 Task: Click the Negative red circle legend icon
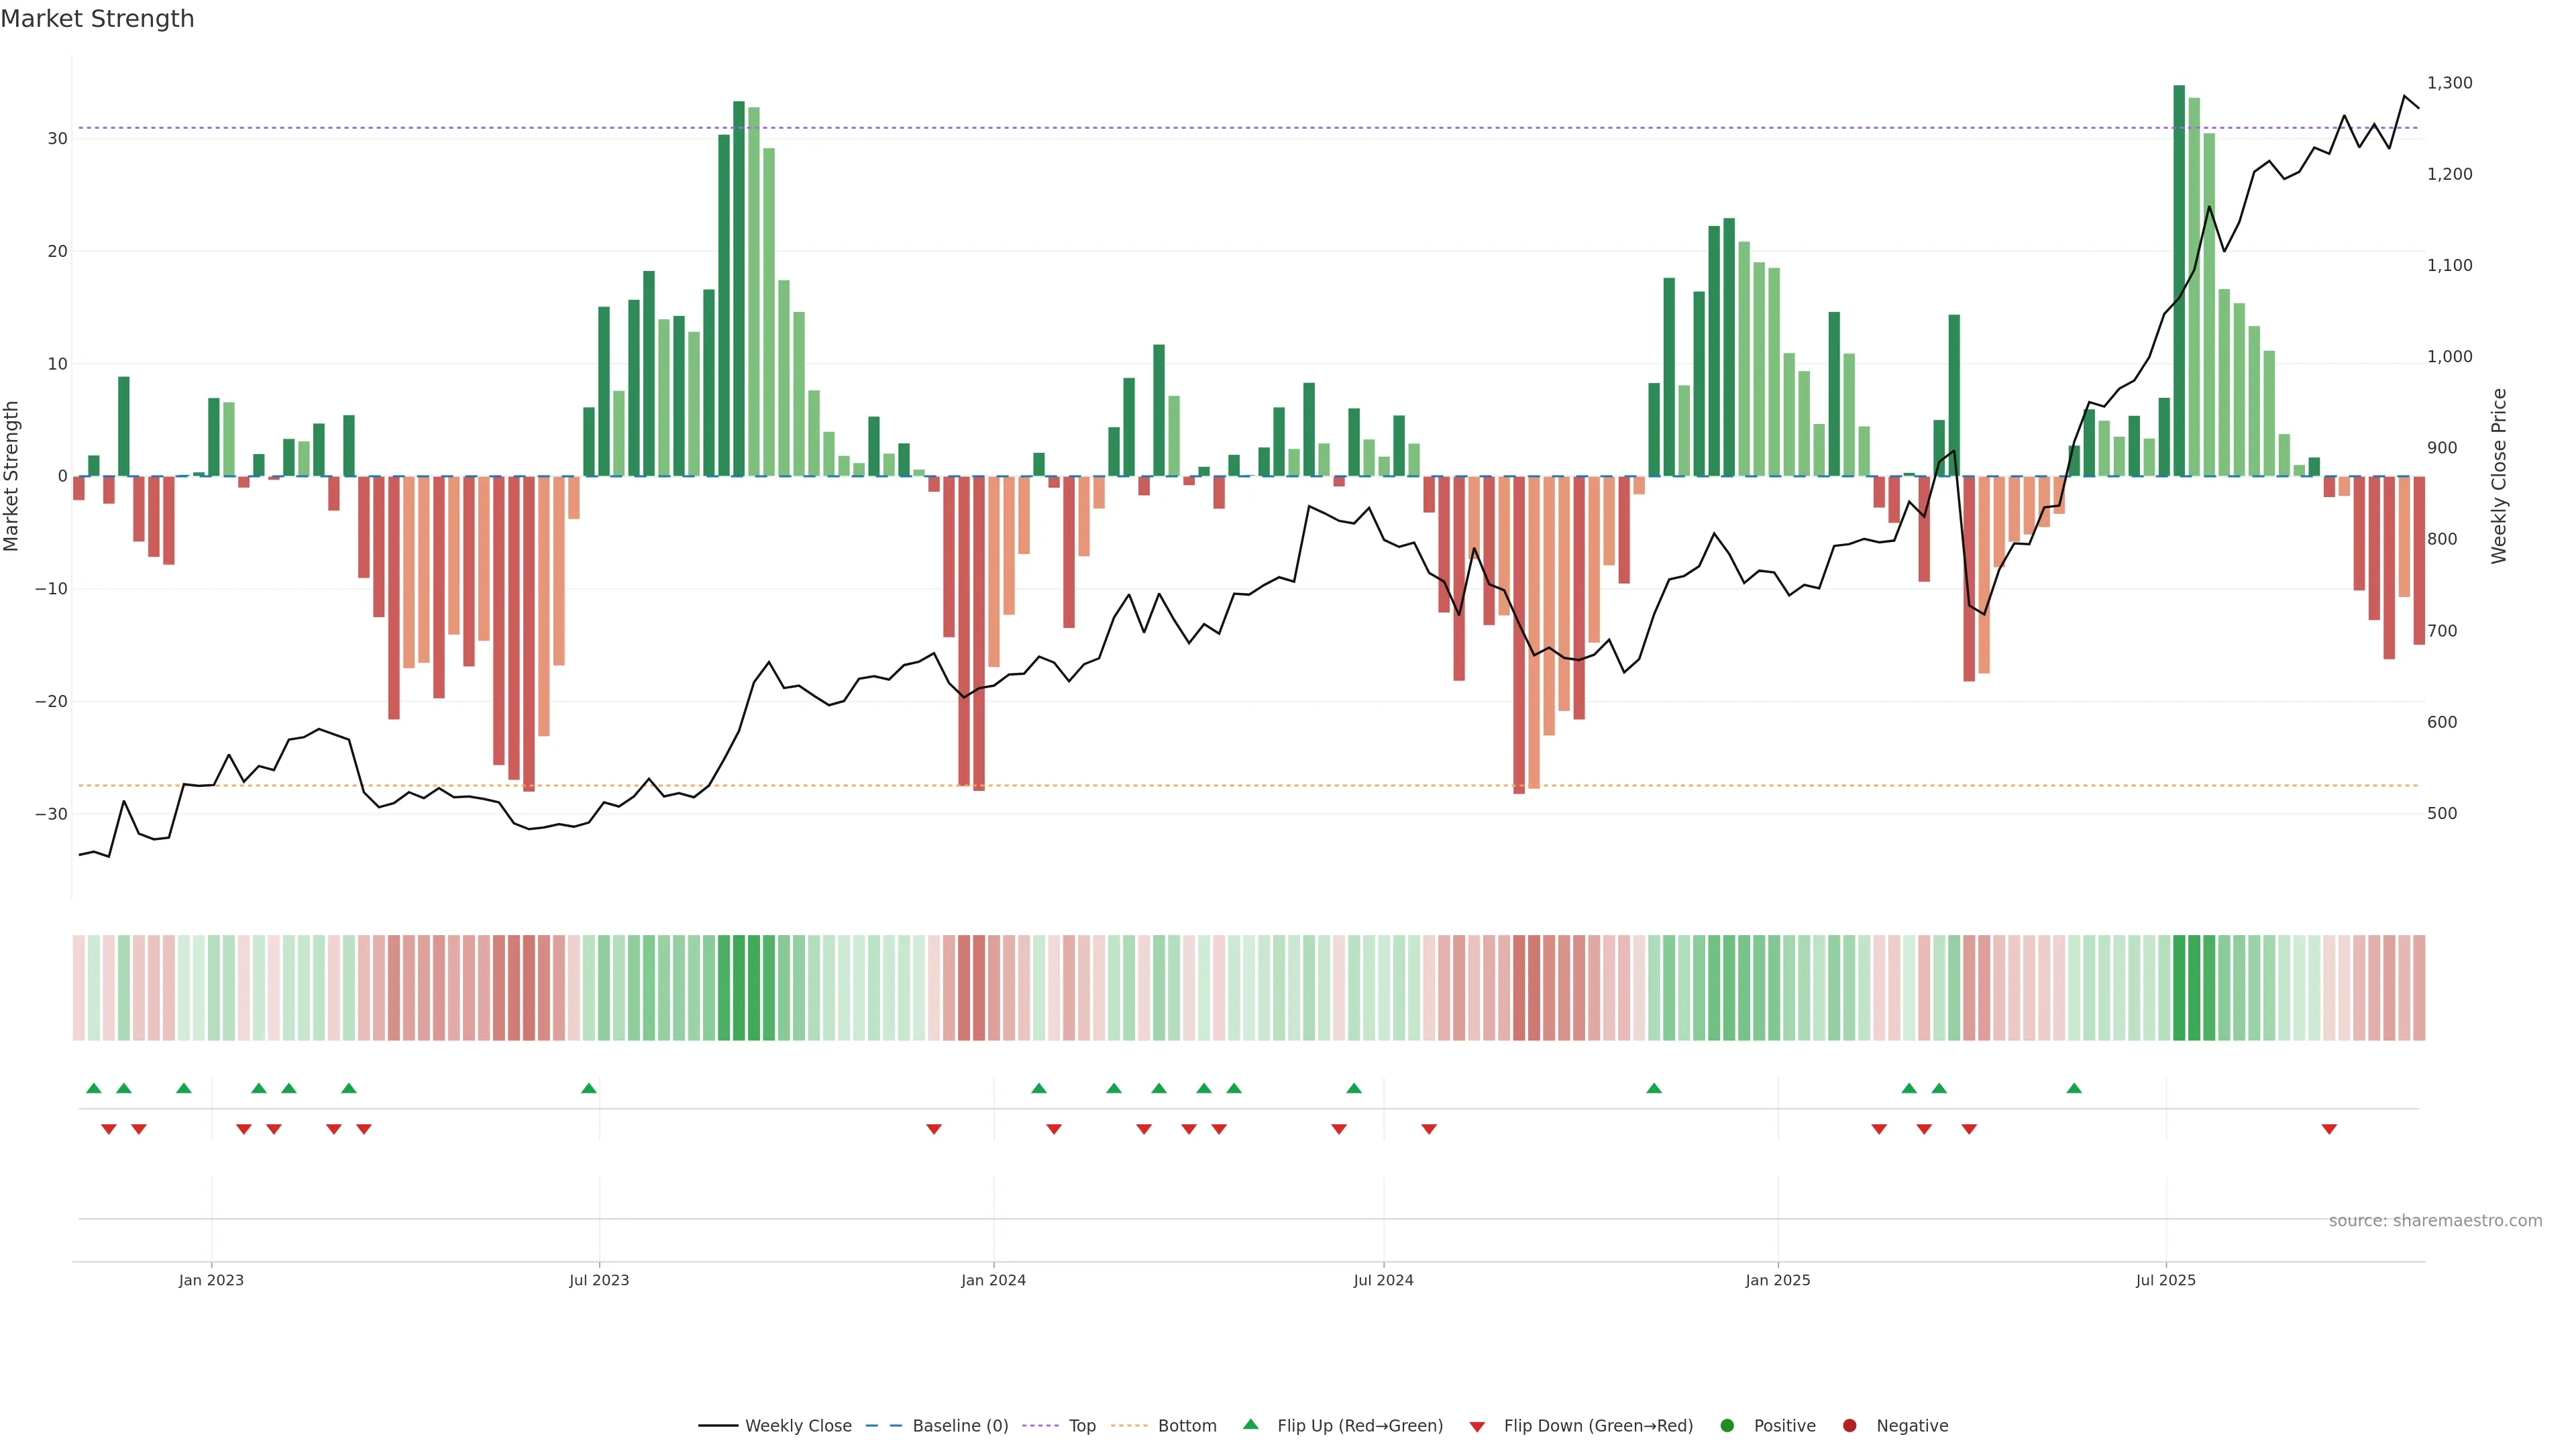1849,1426
